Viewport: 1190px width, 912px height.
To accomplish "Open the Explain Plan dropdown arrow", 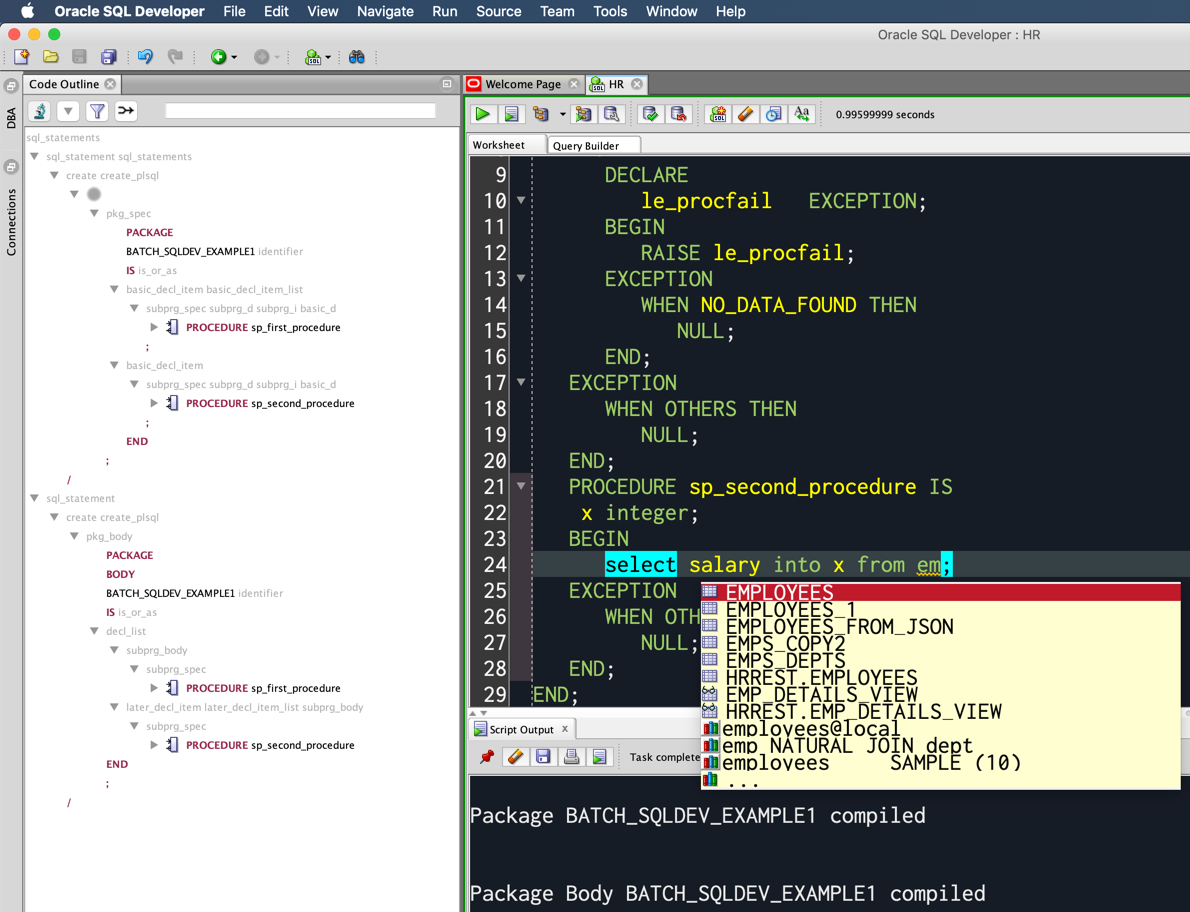I will point(562,115).
